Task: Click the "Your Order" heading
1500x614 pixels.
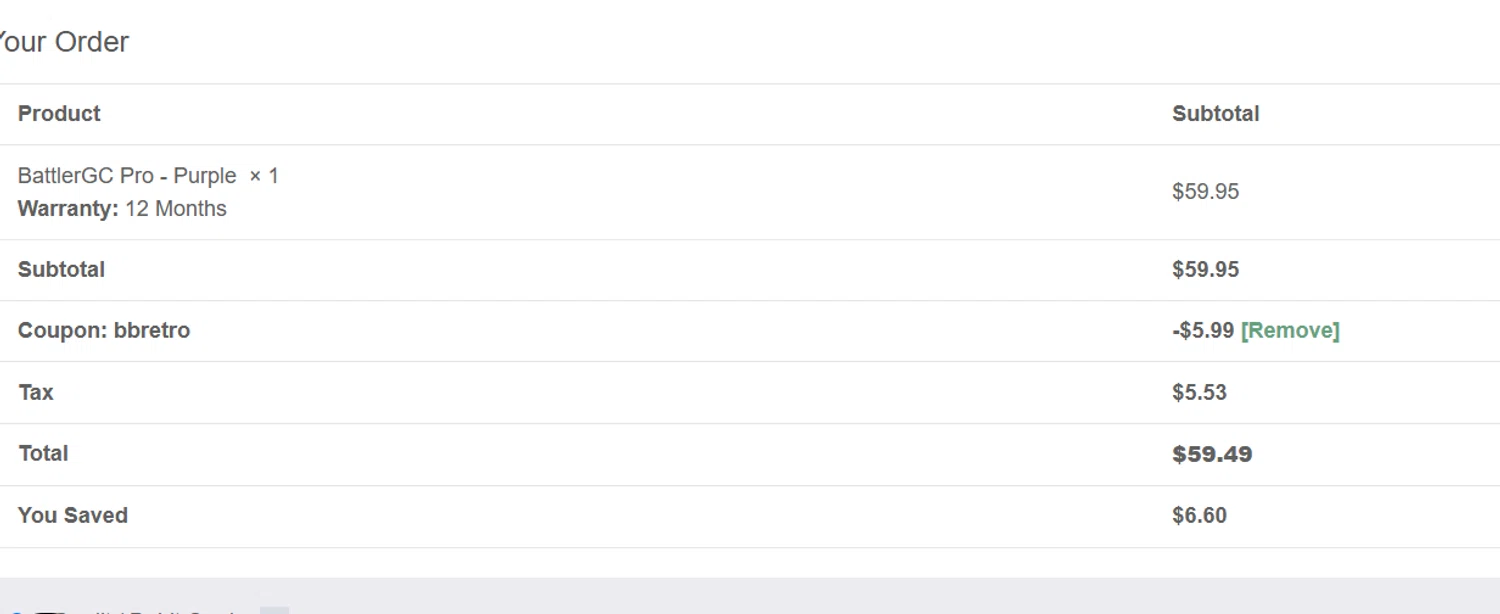Action: (x=62, y=42)
